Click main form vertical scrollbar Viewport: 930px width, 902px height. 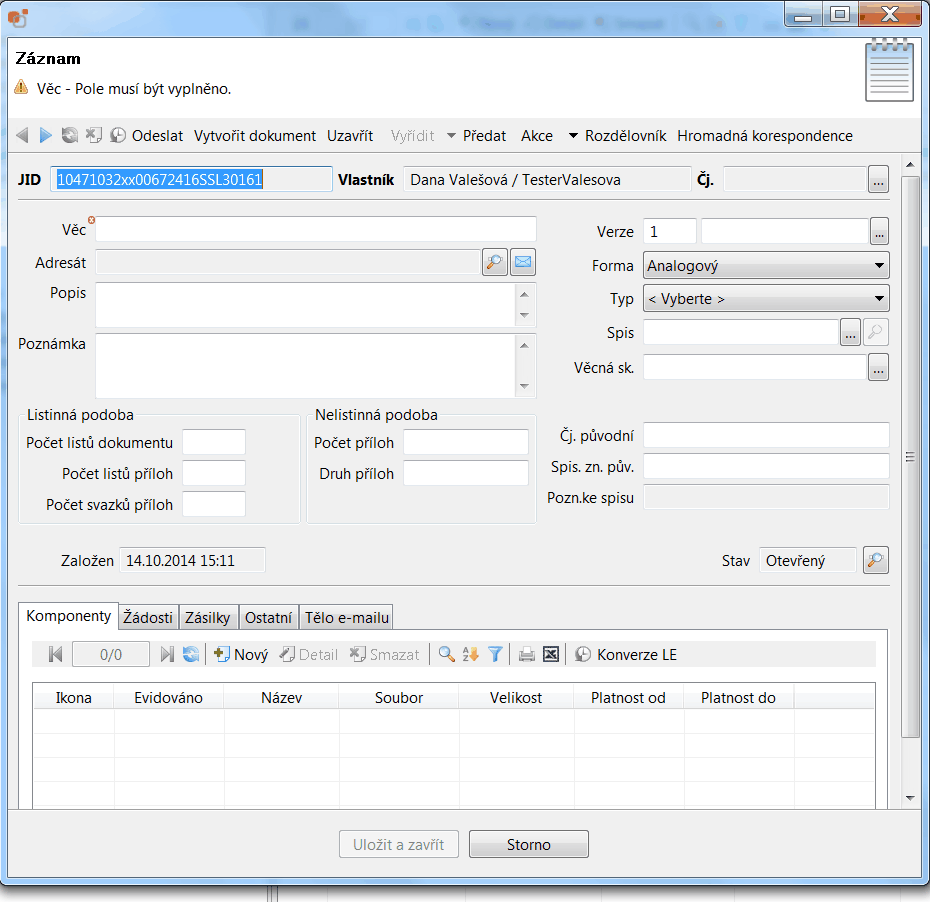coord(910,457)
